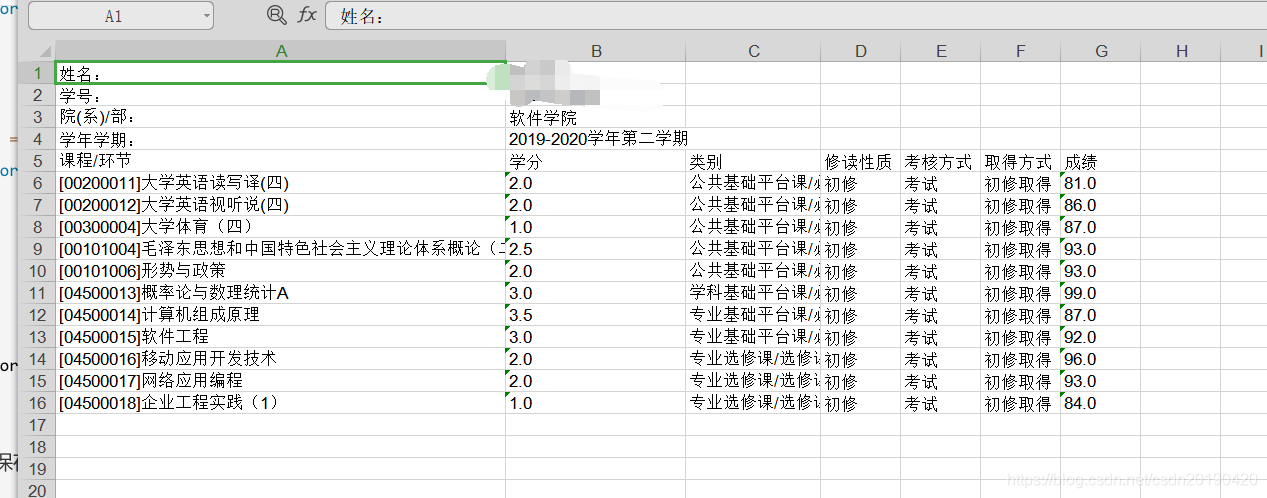
Task: Click 初修 cell in 形势与政策 row
Action: point(861,271)
